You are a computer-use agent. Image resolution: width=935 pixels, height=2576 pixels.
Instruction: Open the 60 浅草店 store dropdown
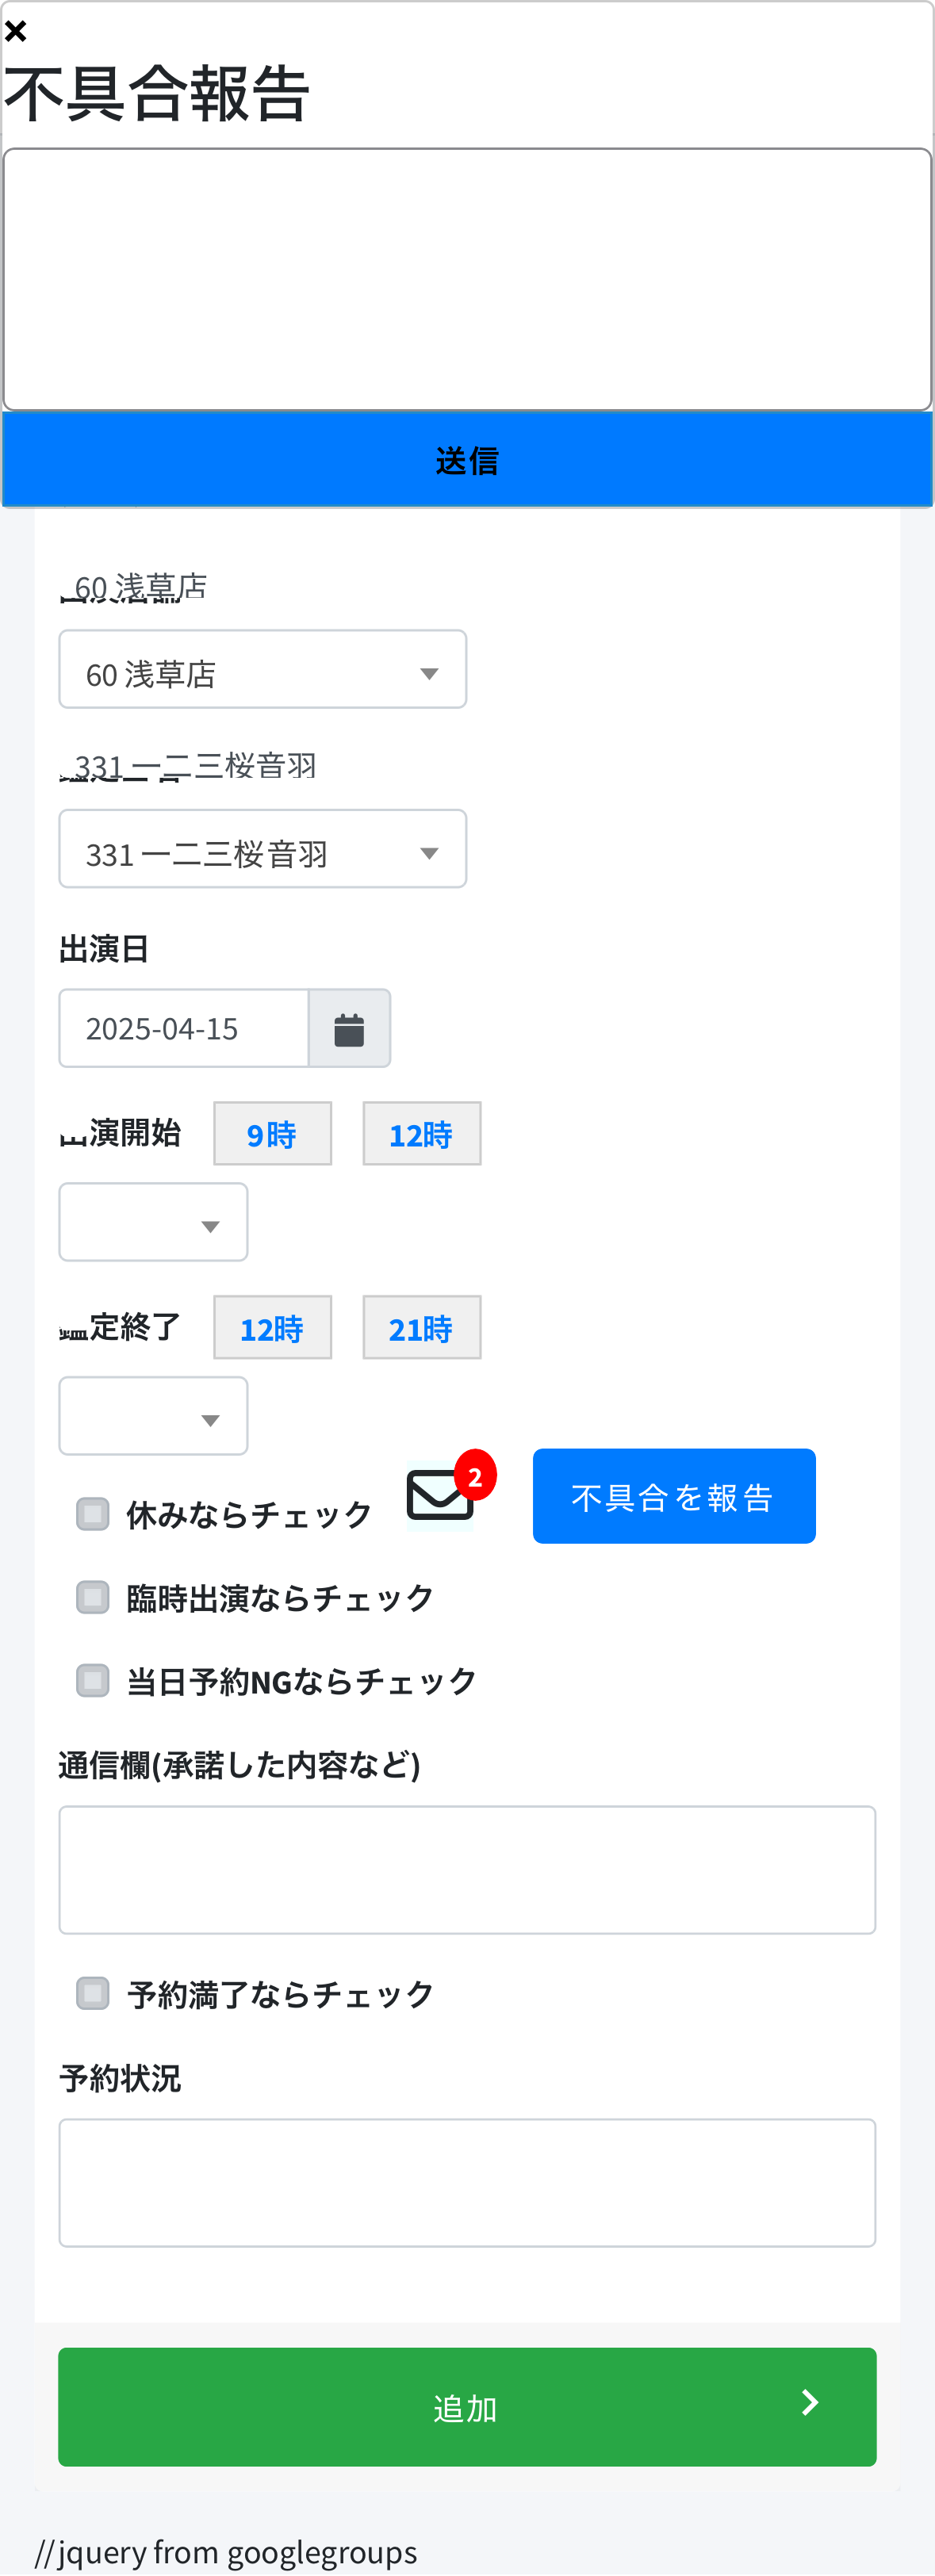coord(262,669)
